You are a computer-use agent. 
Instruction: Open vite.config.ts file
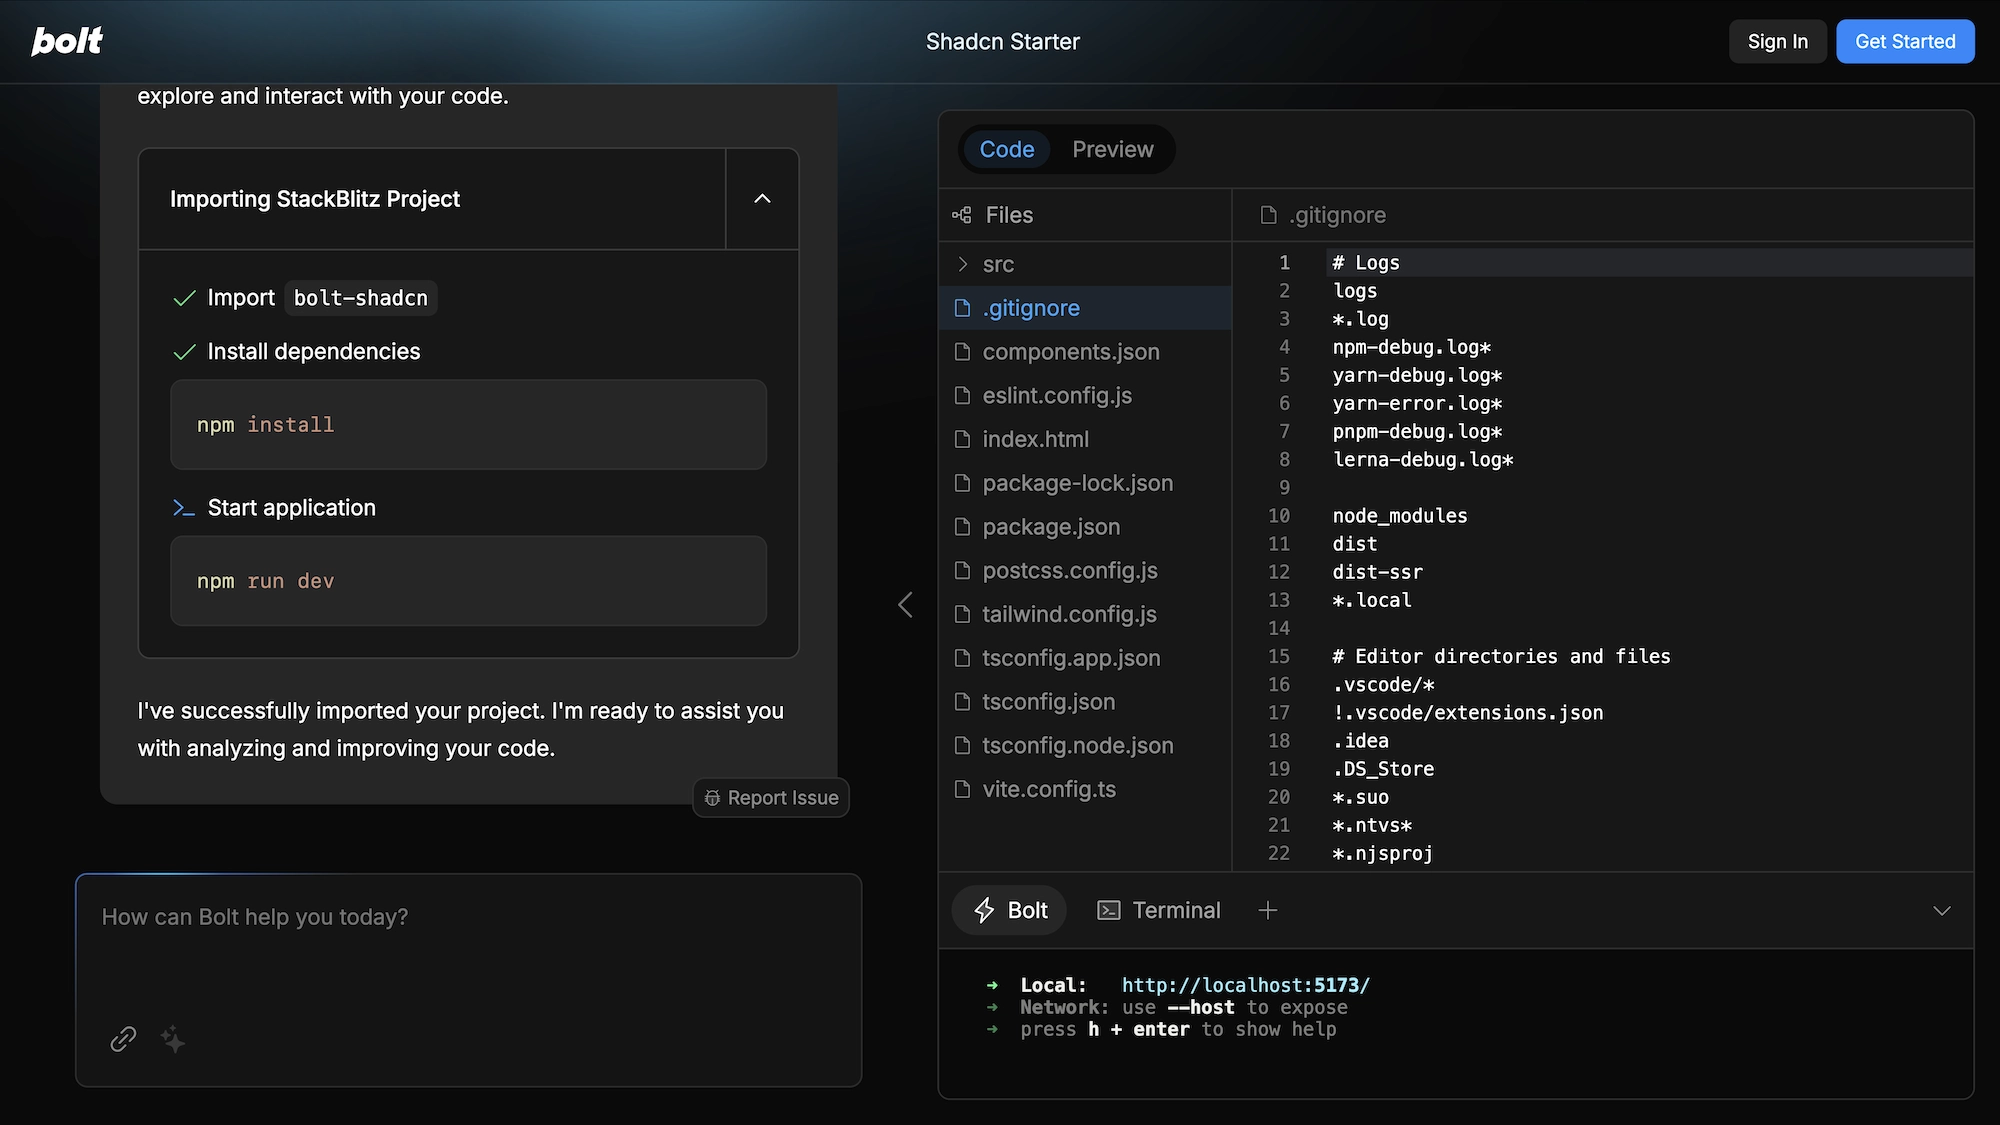(1085, 789)
